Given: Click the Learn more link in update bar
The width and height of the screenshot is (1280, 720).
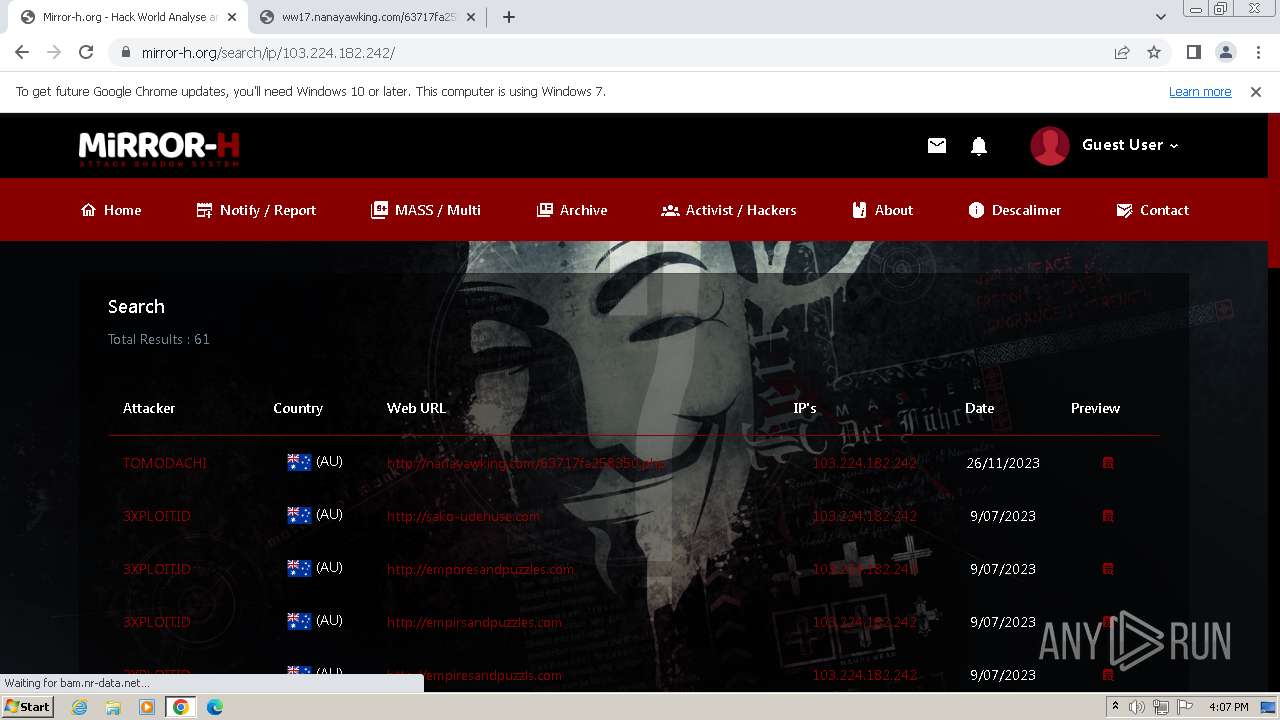Looking at the screenshot, I should click(1200, 91).
